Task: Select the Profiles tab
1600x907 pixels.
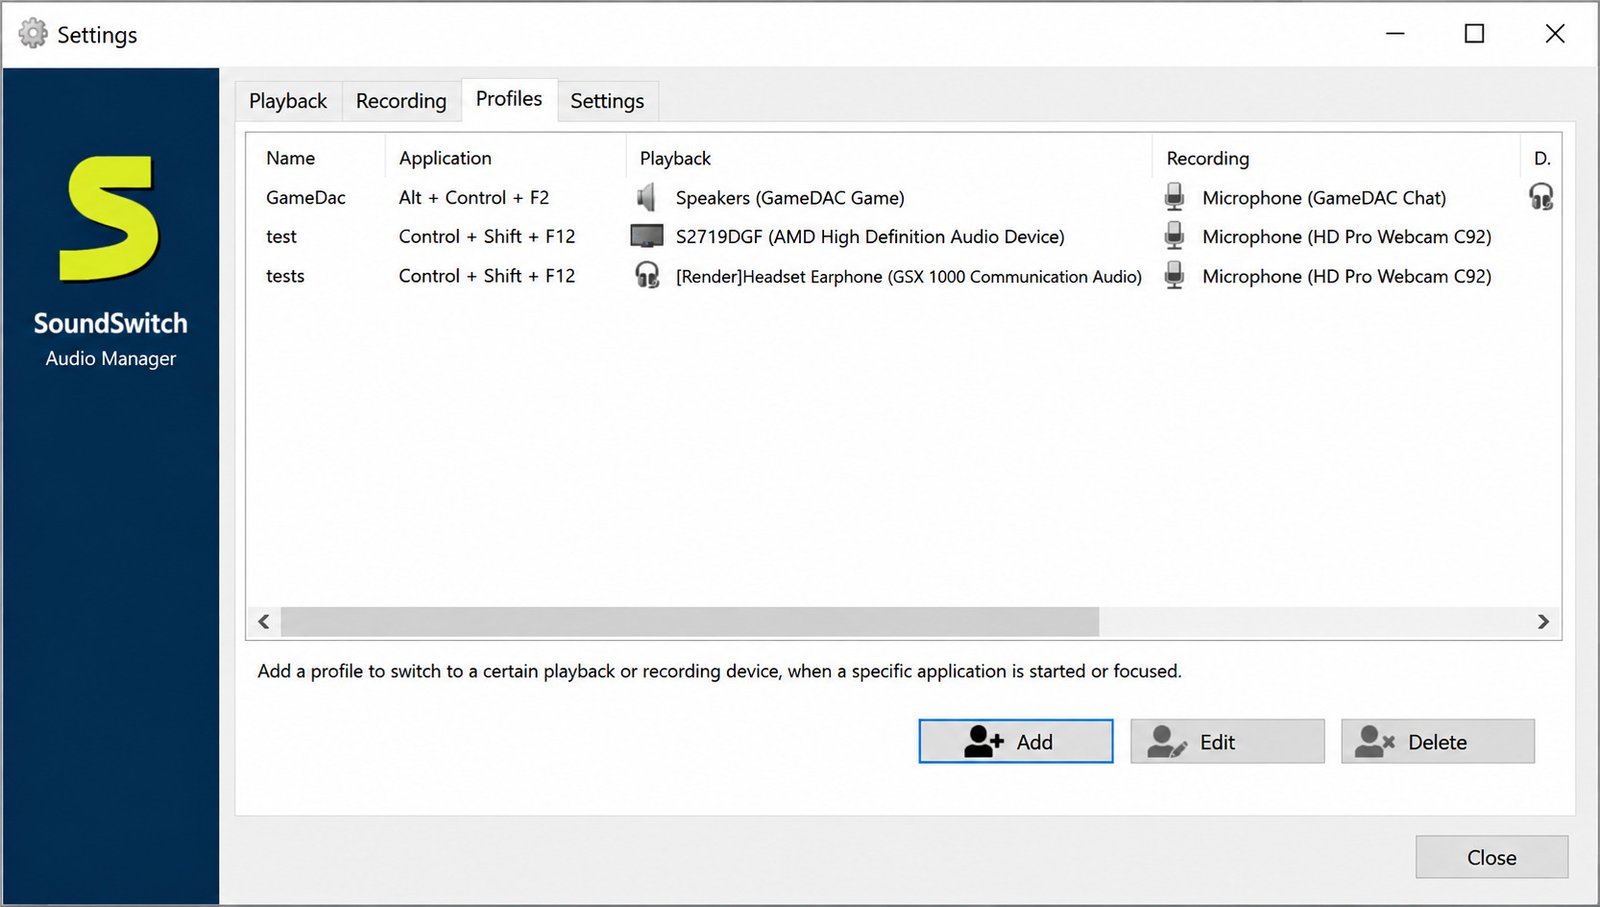Action: [509, 99]
